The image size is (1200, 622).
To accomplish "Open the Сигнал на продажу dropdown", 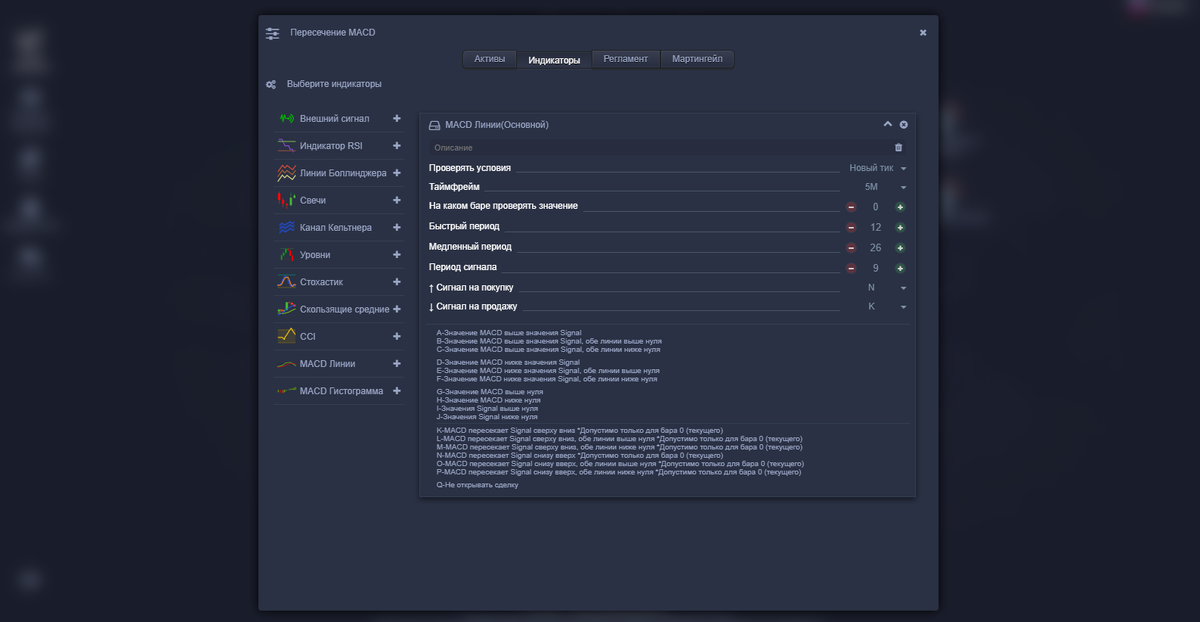I will pyautogui.click(x=887, y=306).
